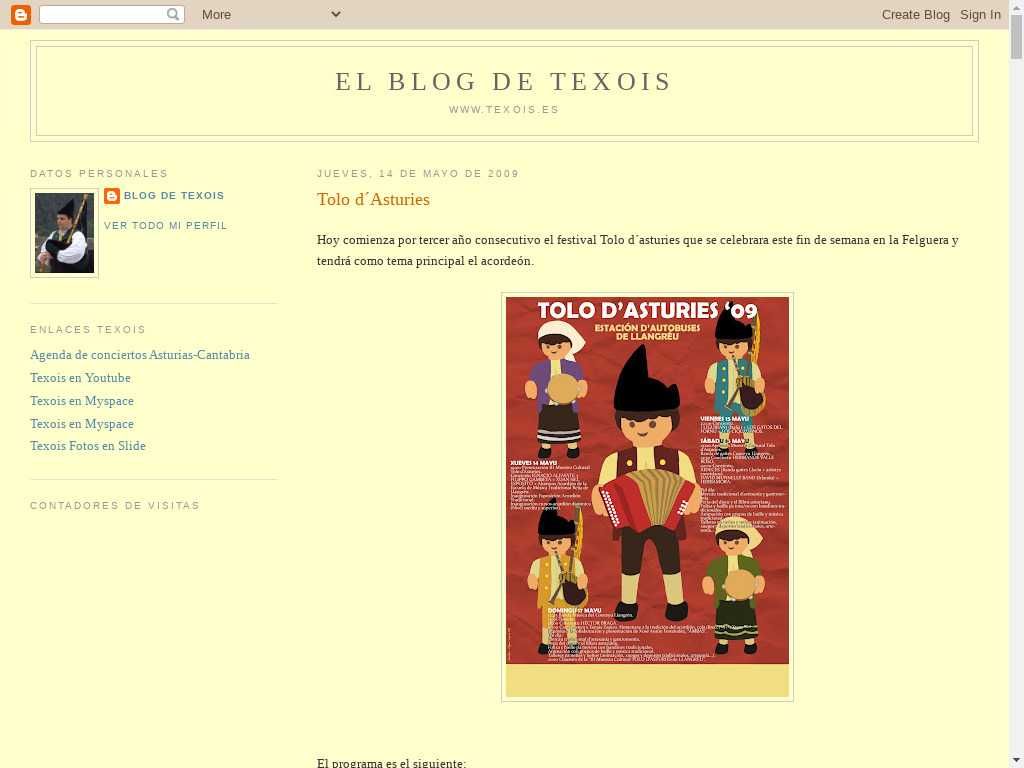Open the More menu label
1024x768 pixels.
[216, 14]
